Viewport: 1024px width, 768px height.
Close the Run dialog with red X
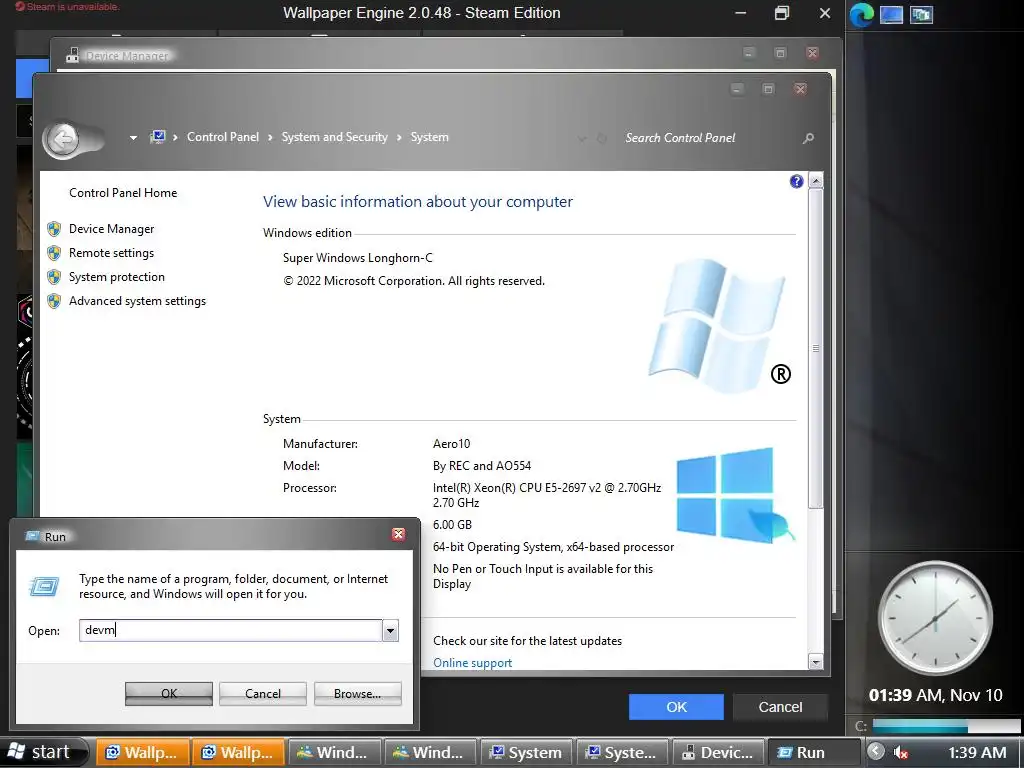[398, 535]
